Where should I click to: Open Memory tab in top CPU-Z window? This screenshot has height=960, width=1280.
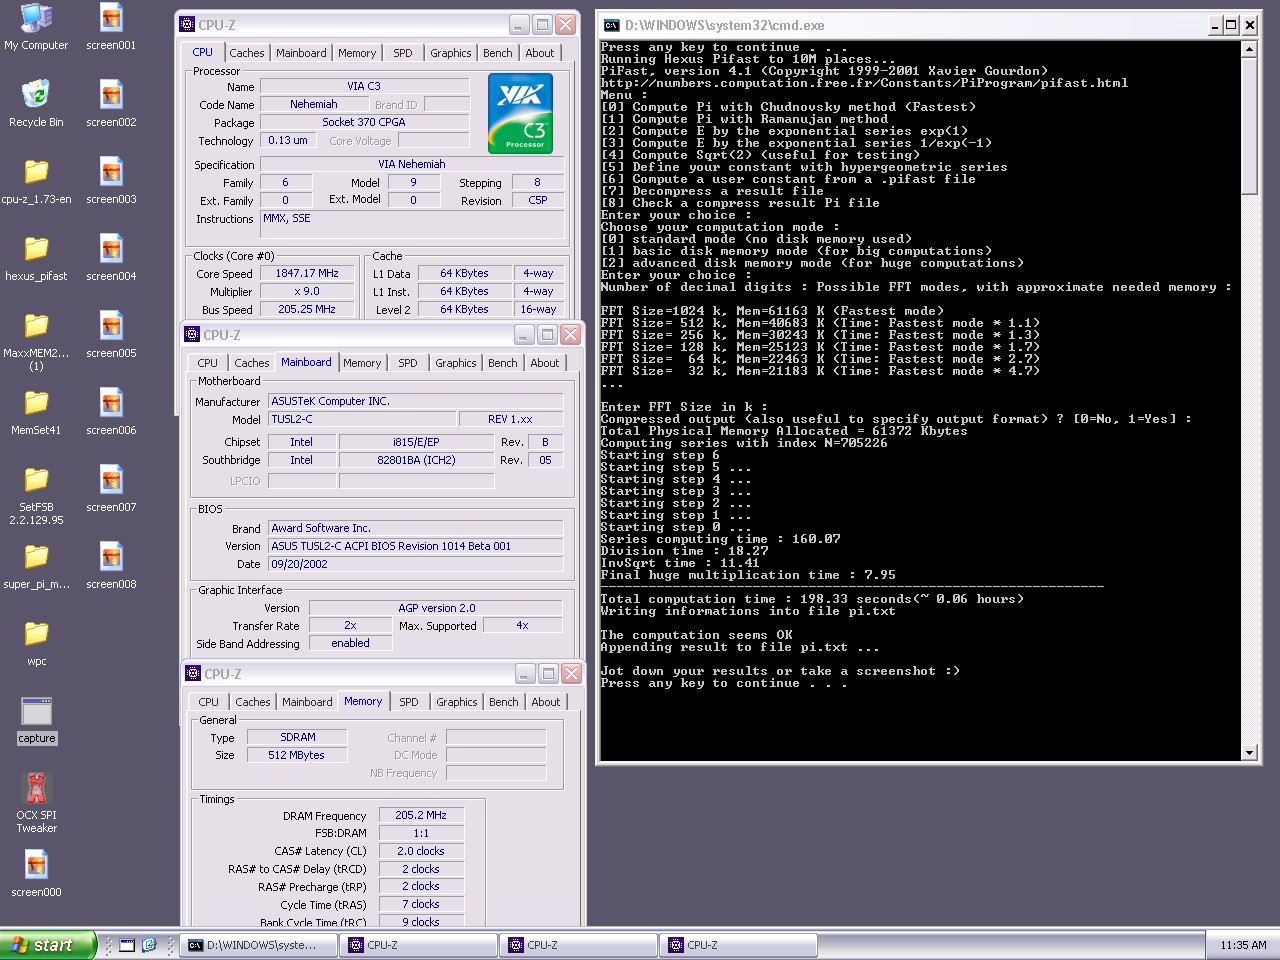[357, 53]
